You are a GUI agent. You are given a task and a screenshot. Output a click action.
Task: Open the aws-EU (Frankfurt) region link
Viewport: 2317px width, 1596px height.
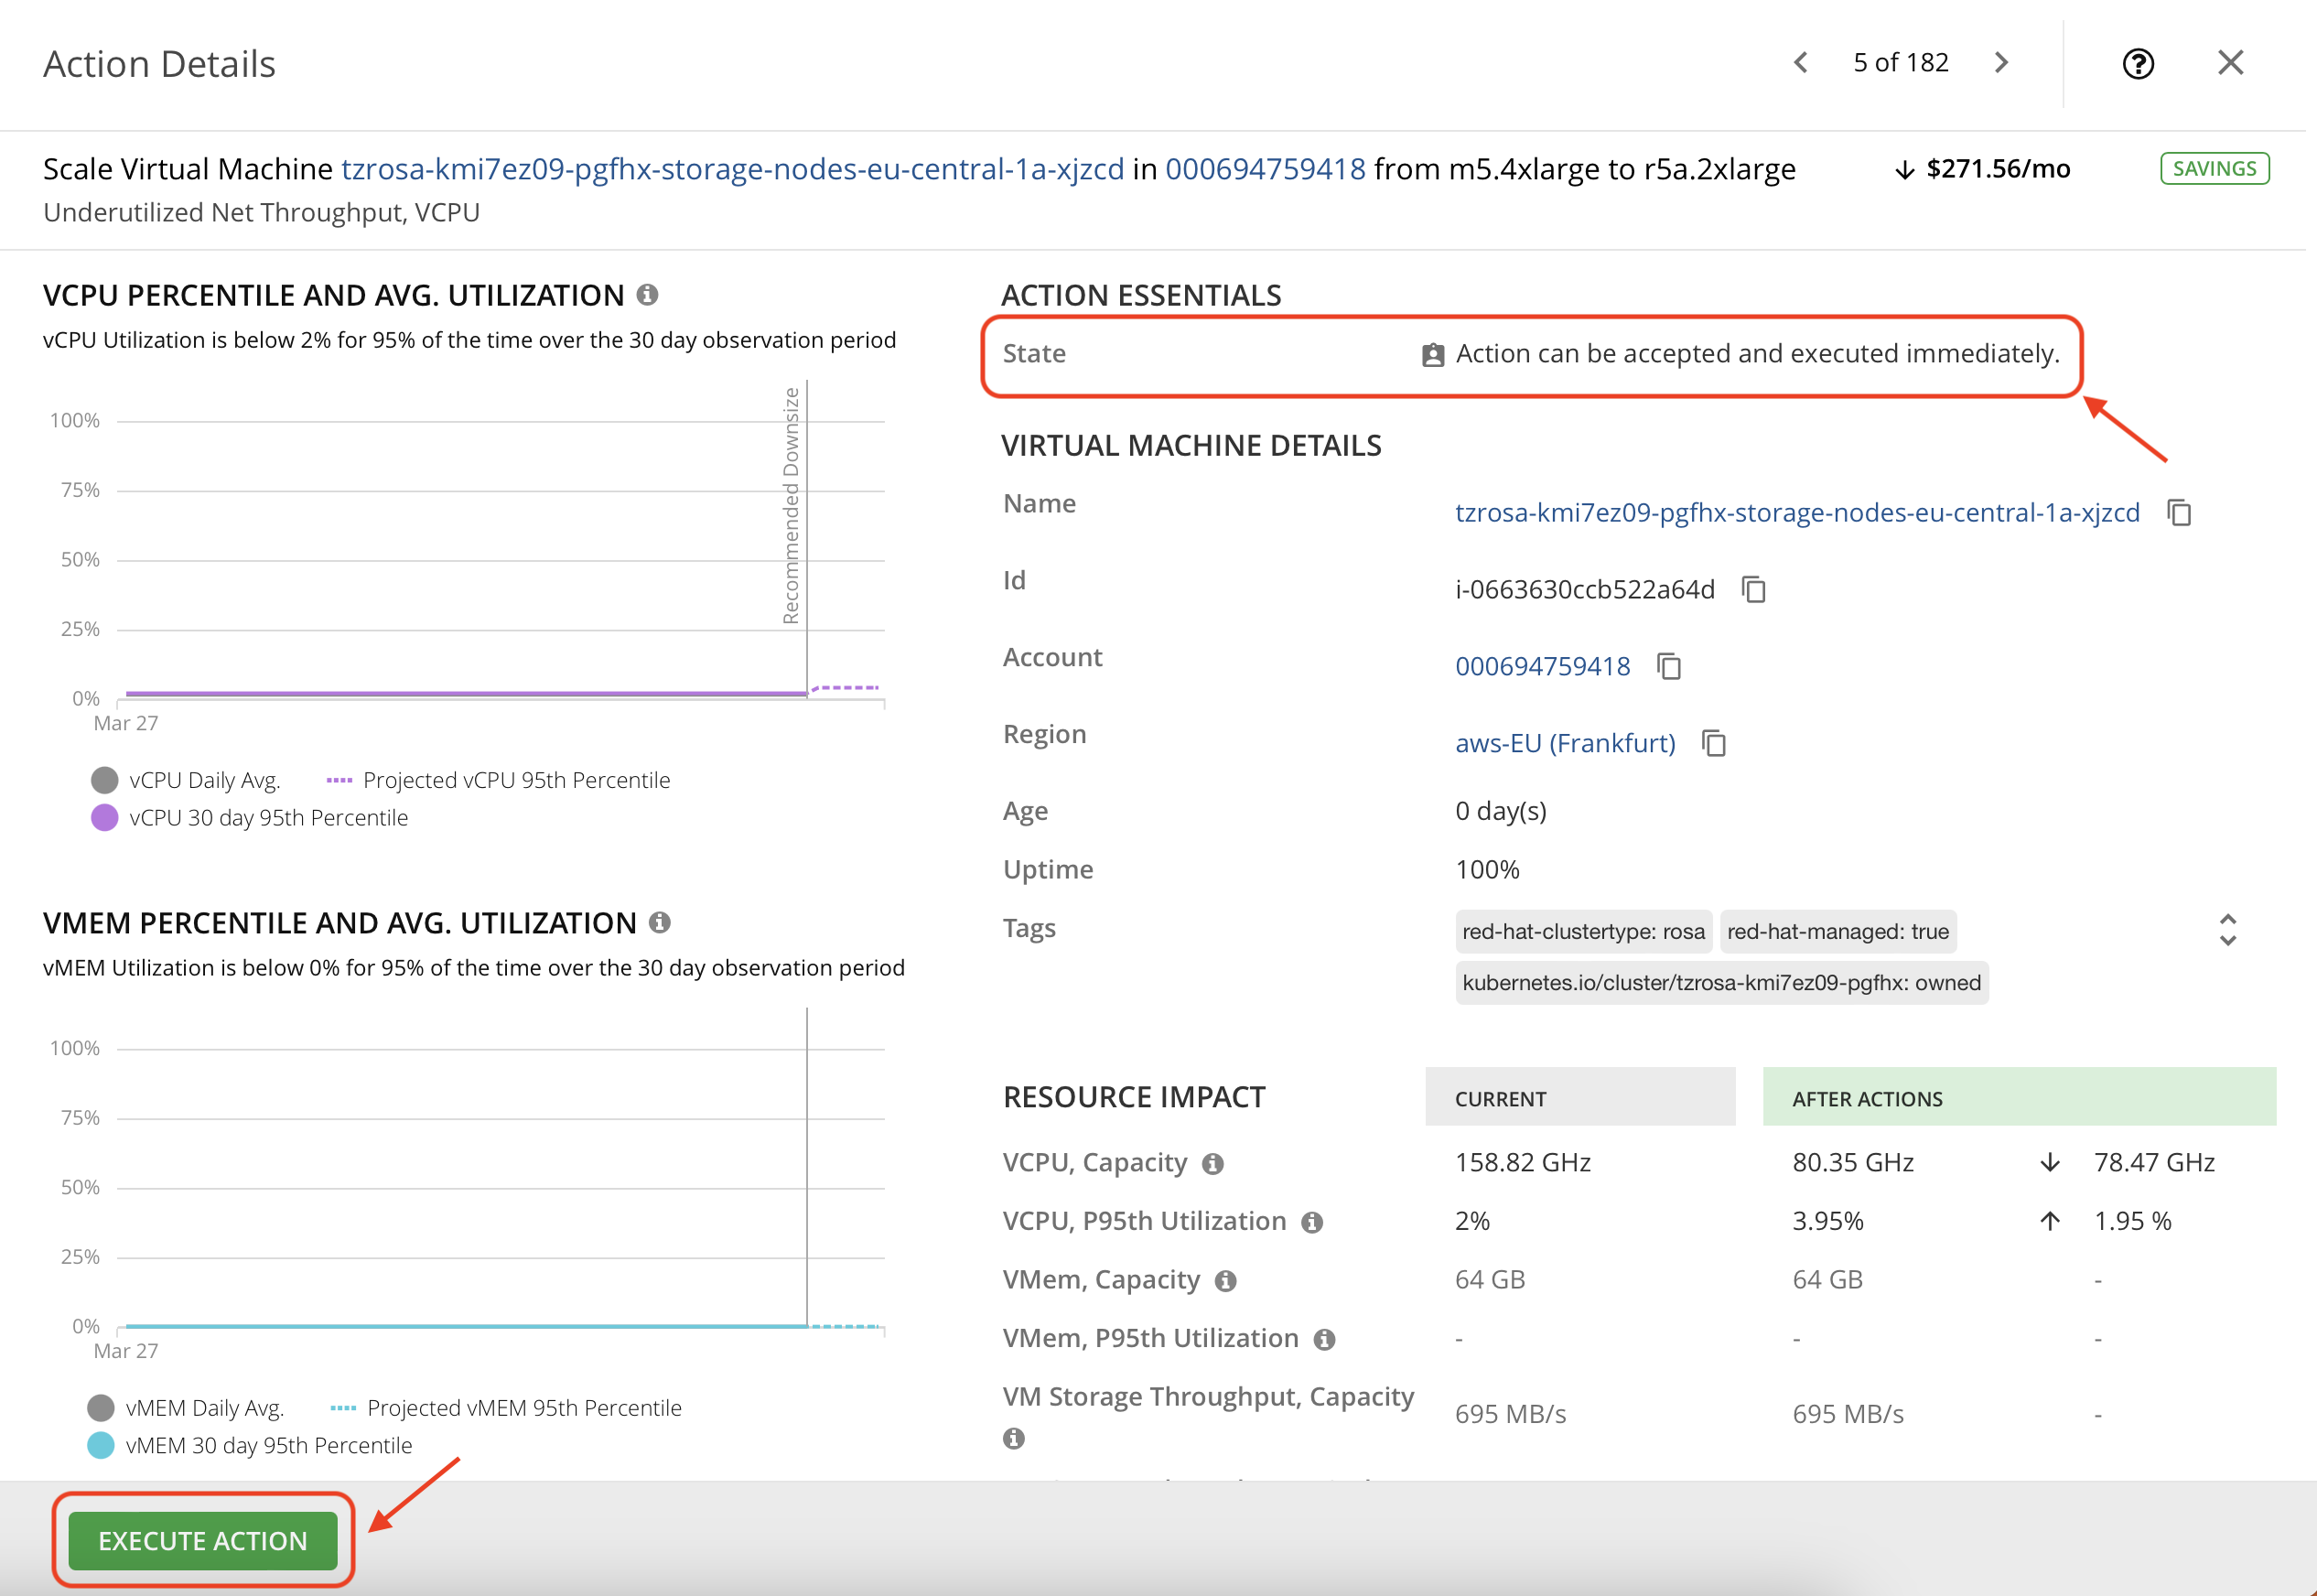coord(1565,744)
